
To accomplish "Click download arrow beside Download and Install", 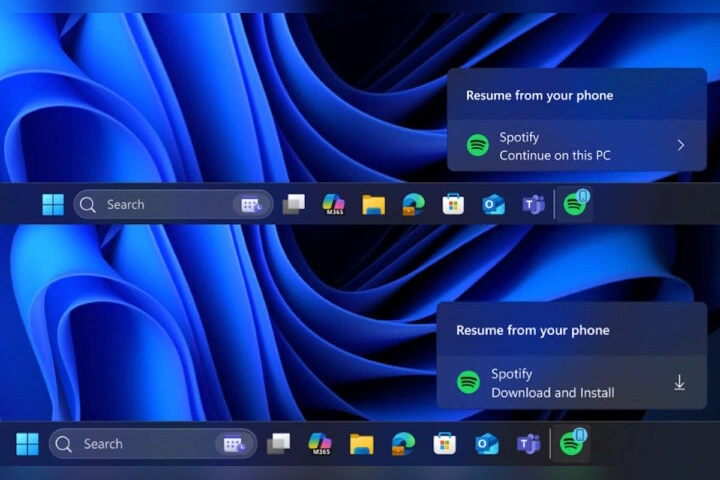I will pos(680,383).
